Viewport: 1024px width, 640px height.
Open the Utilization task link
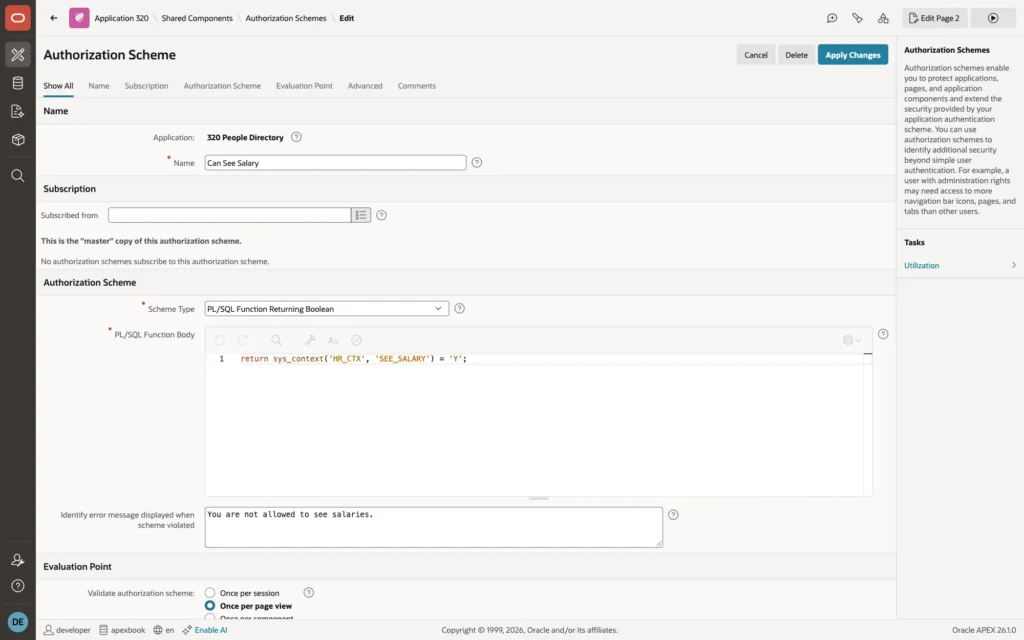[x=921, y=265]
